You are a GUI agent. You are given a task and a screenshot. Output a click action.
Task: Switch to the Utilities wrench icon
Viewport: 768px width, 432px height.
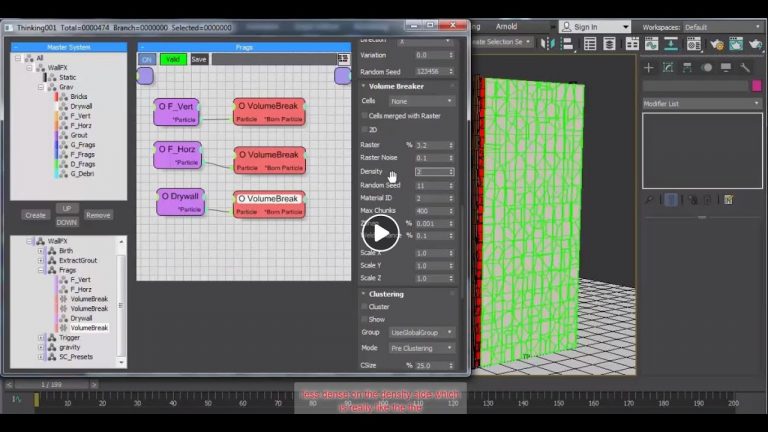pos(744,68)
